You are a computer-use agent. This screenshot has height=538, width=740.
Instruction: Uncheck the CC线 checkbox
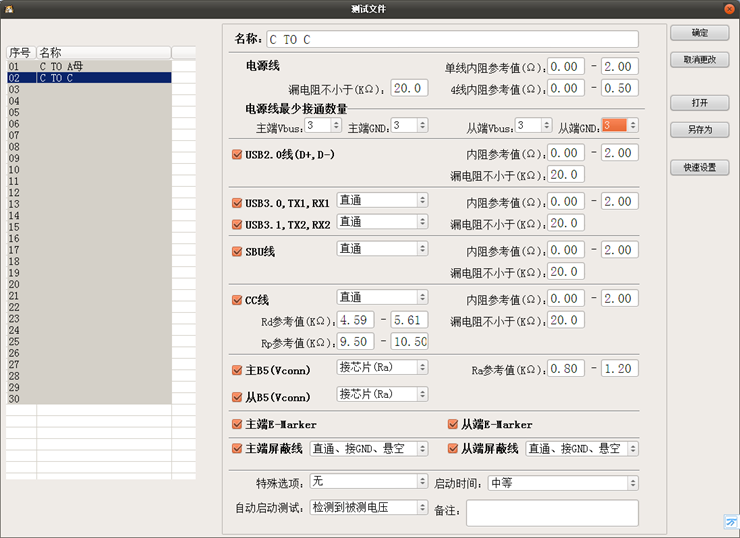(237, 299)
